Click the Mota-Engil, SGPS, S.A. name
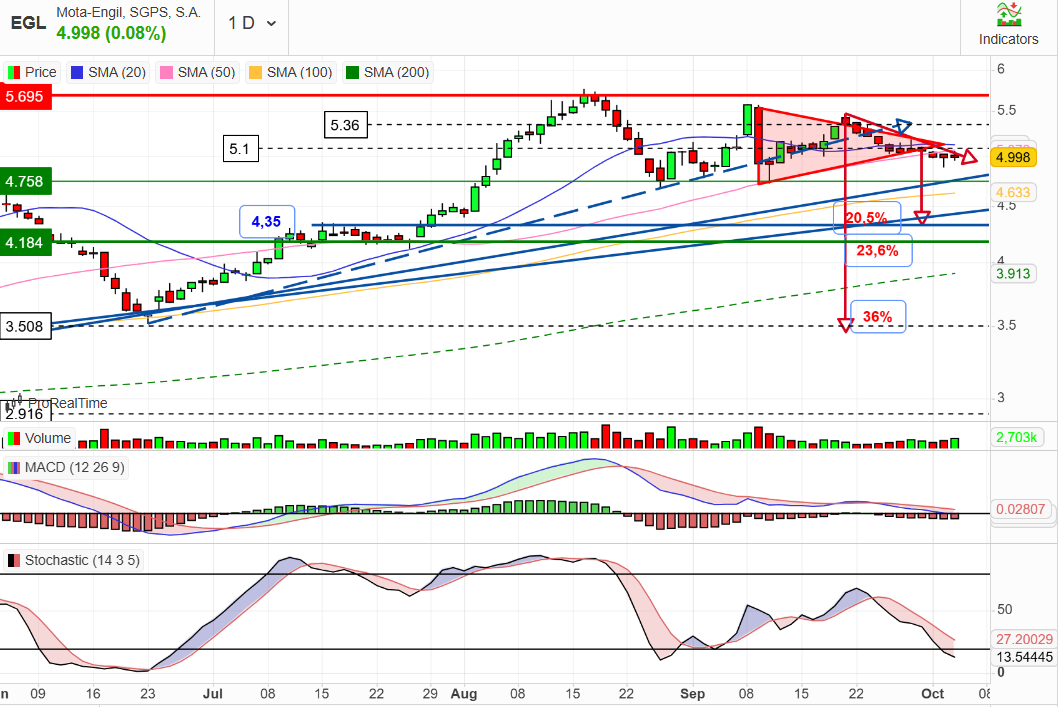Screen dimensions: 1058x707 [x=128, y=12]
